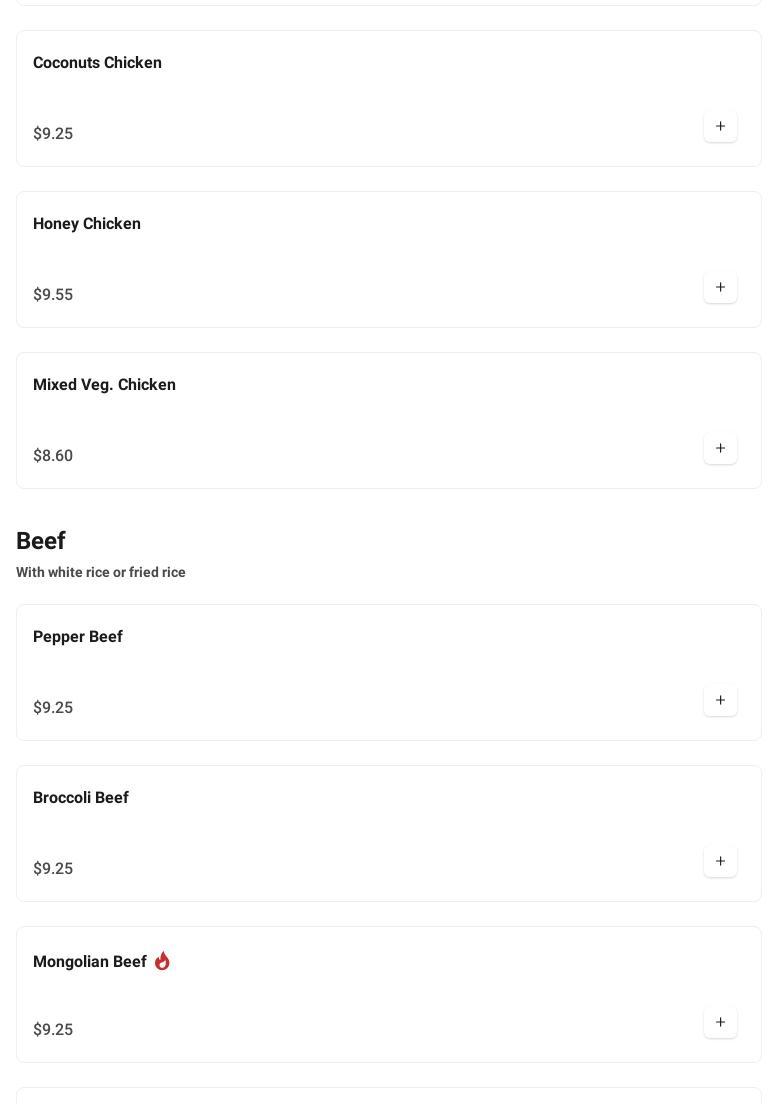Add Coconuts Chicken with plus icon
Viewport: 778px width, 1104px height.
720,126
